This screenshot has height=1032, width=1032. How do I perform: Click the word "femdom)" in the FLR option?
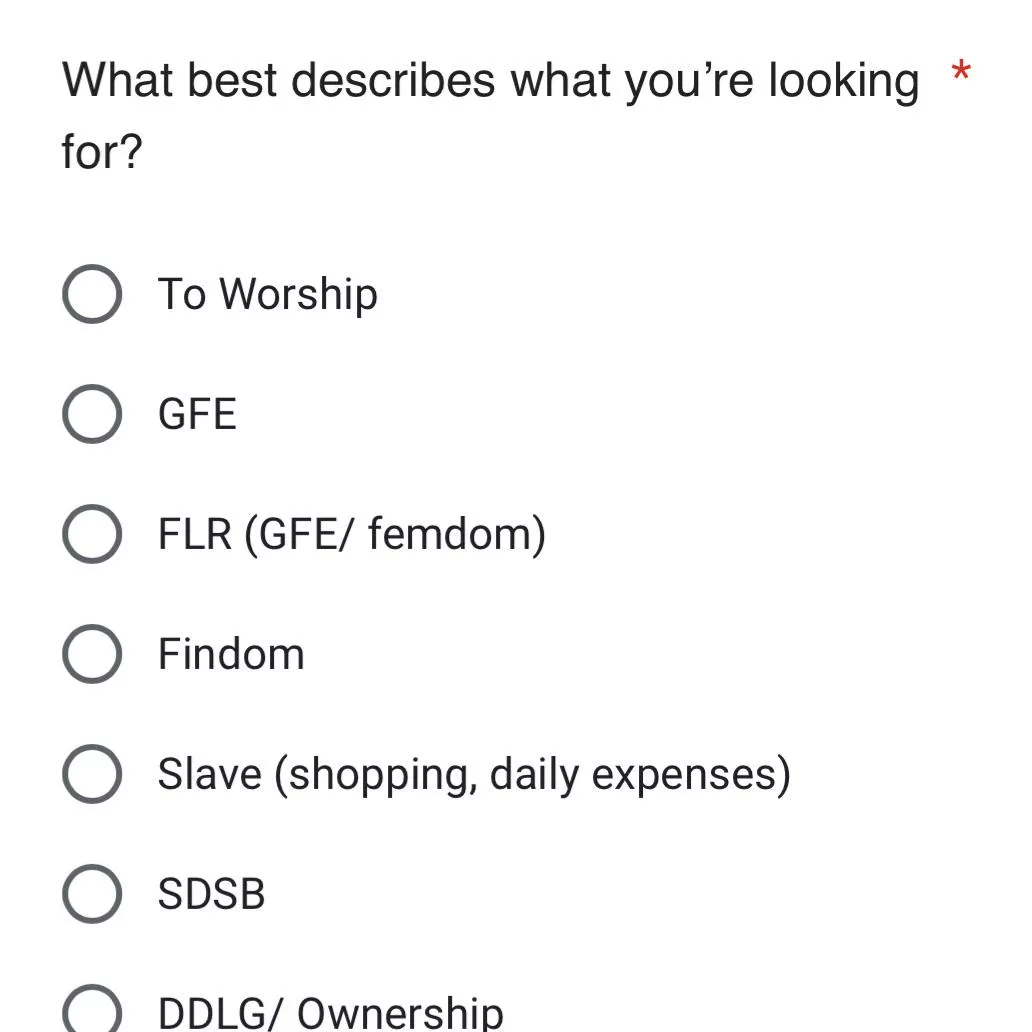click(457, 534)
